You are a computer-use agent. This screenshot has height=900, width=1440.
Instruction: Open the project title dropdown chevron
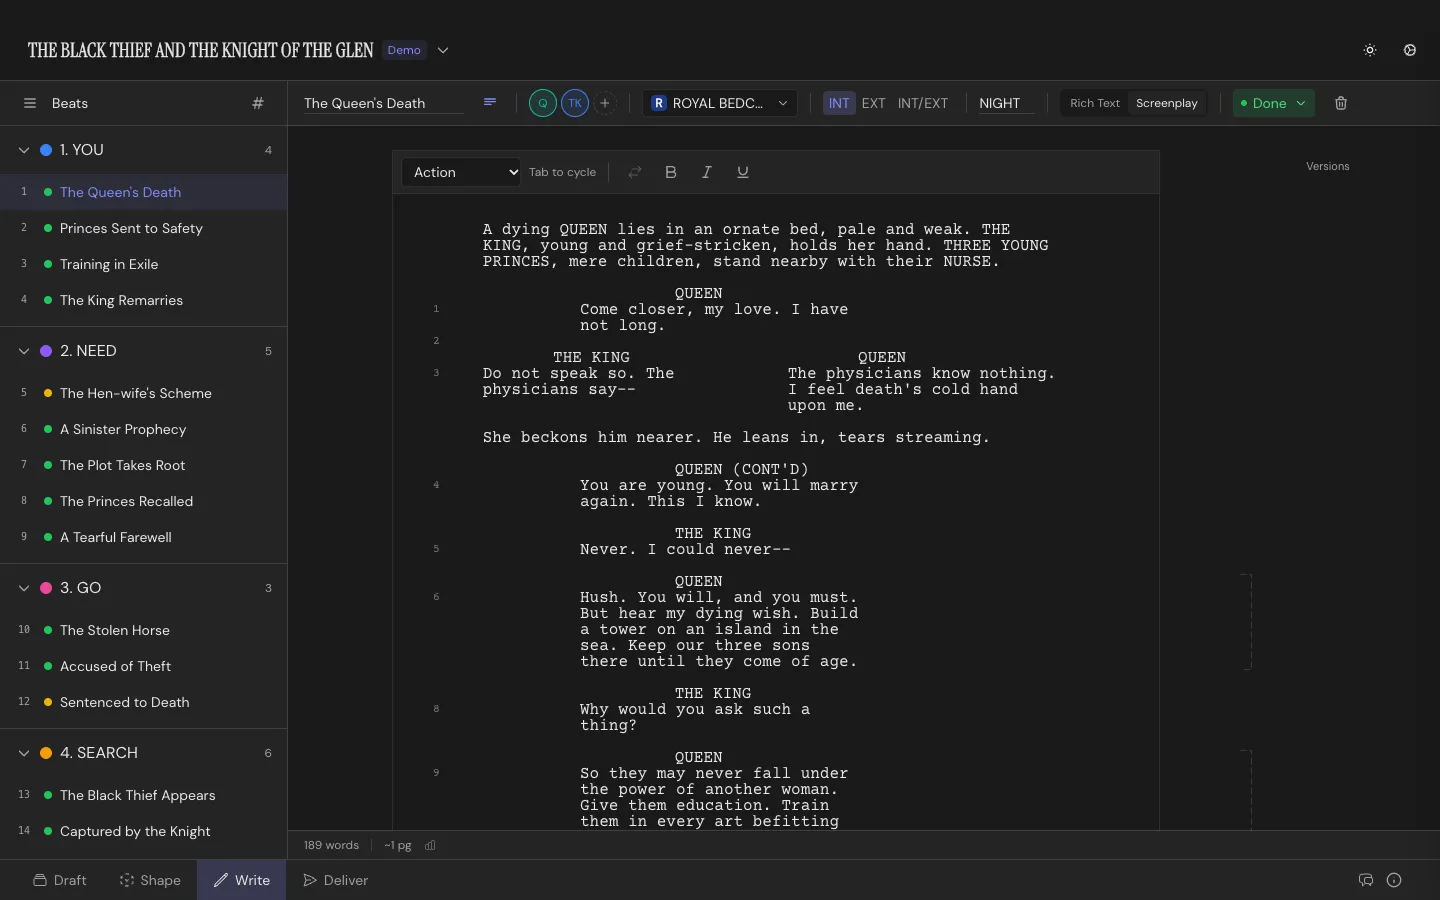[443, 50]
